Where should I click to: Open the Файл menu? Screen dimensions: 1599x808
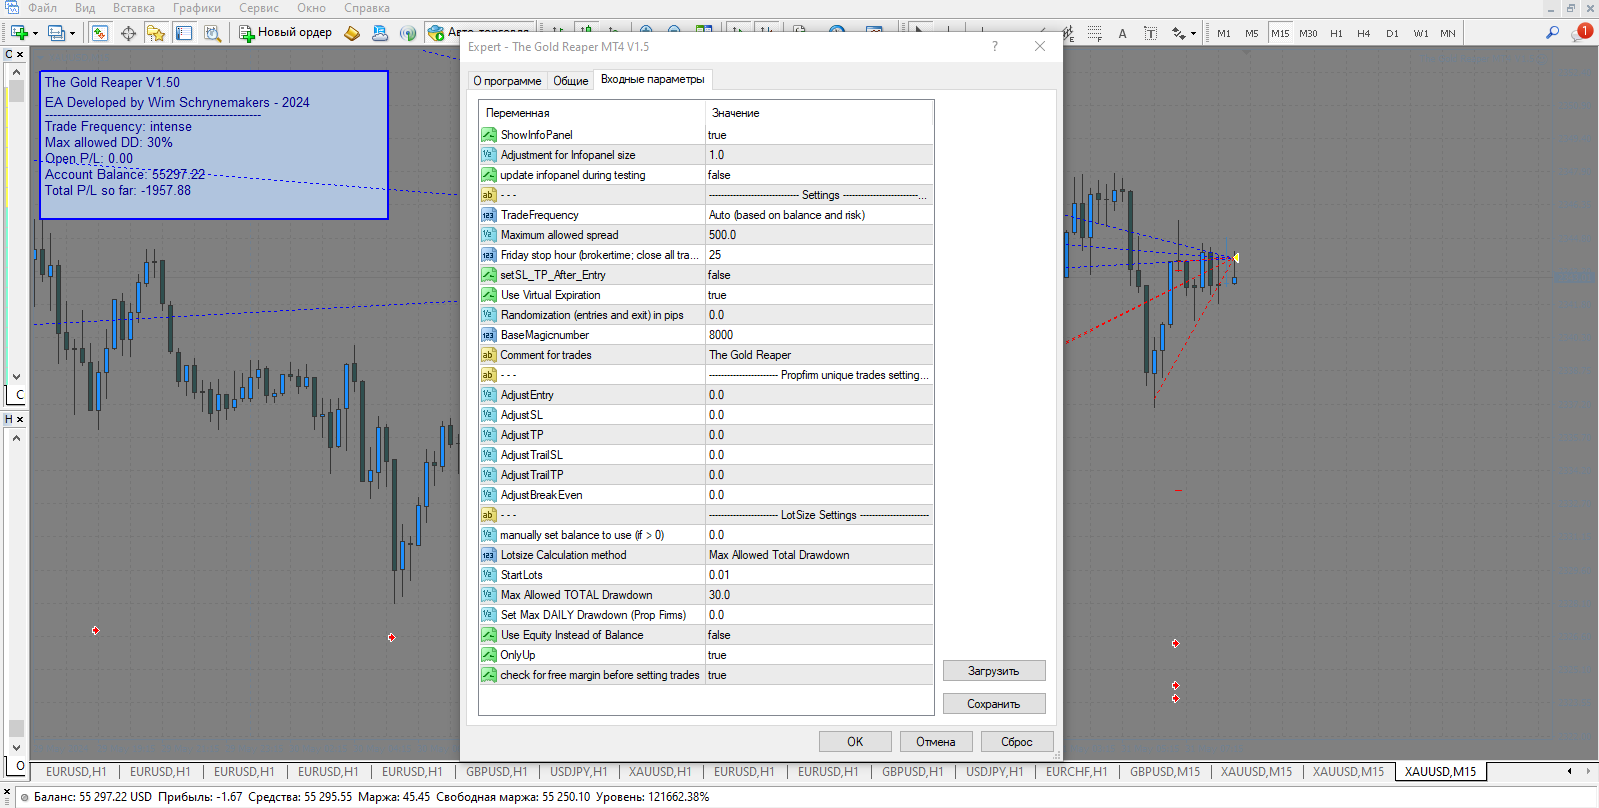[42, 8]
